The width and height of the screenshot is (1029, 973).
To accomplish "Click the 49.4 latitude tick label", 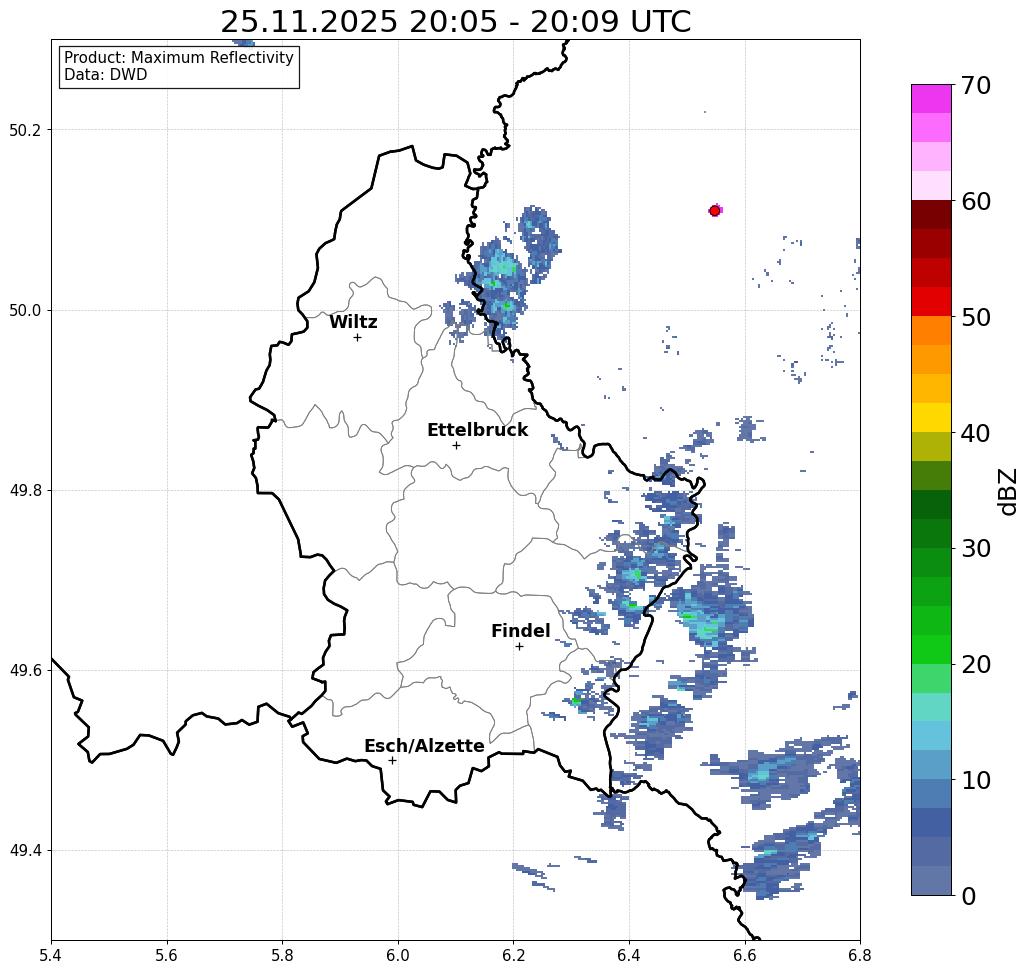I will pos(25,851).
